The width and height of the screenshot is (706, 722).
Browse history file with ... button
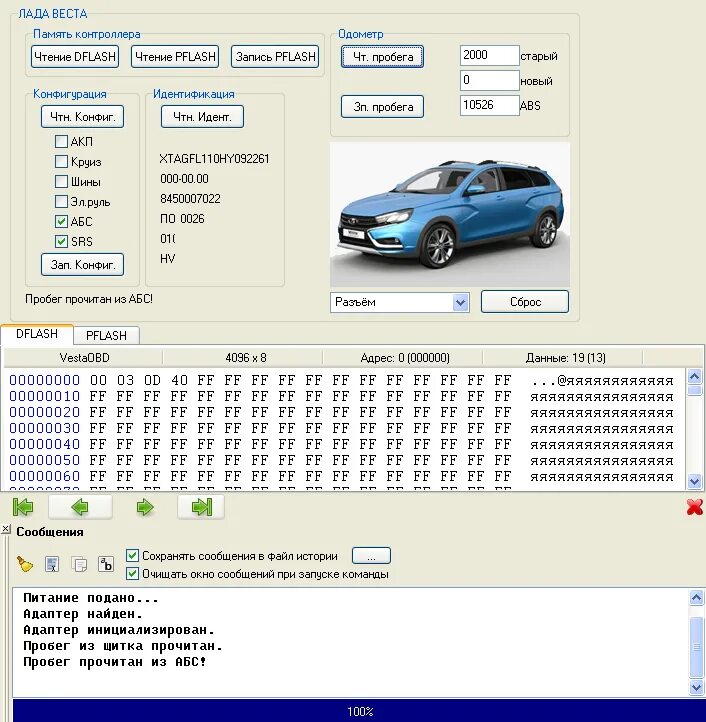(x=371, y=555)
